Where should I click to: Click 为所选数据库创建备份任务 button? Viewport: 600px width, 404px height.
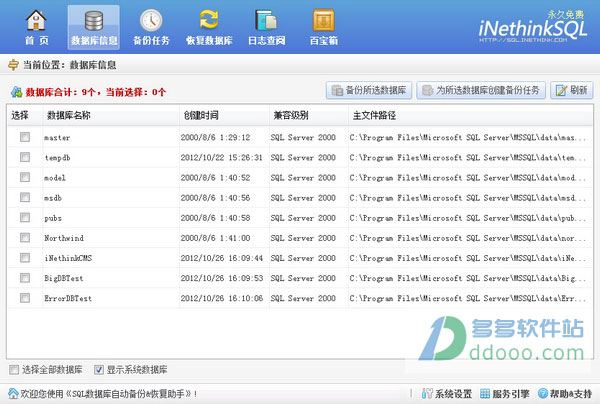481,90
